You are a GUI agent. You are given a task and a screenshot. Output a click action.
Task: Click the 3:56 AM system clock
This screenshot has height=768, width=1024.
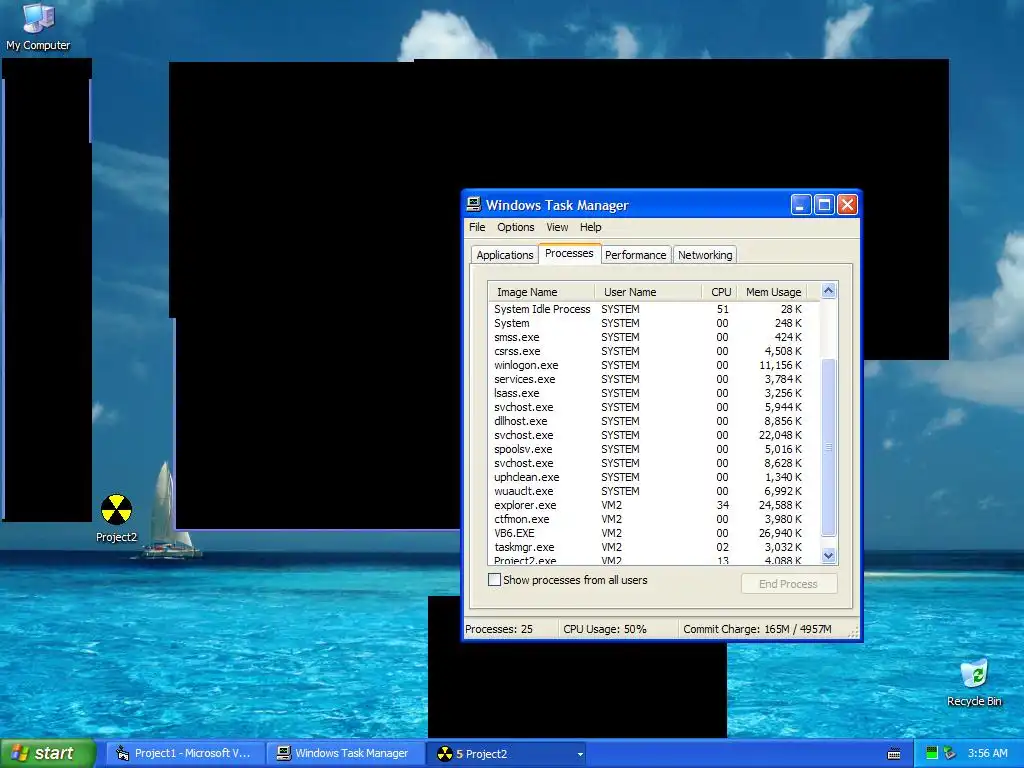point(987,754)
